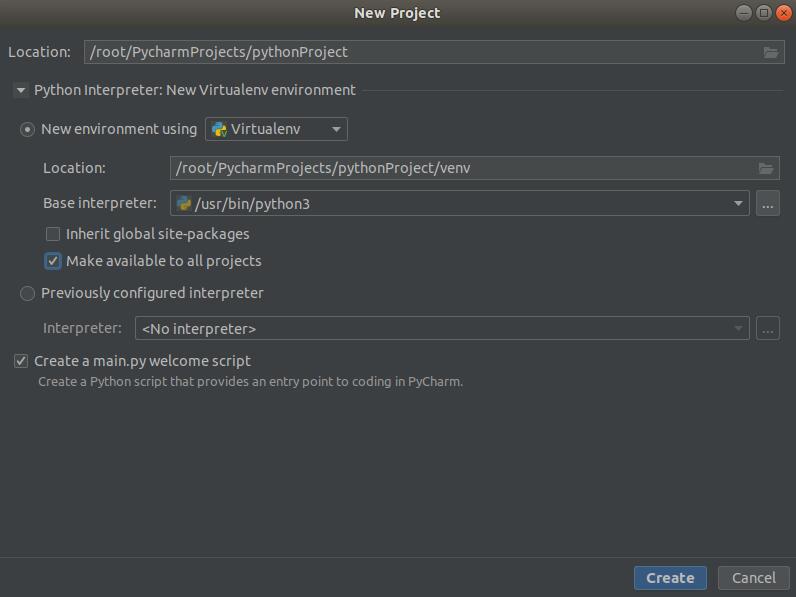Image resolution: width=796 pixels, height=597 pixels.
Task: Uncheck Make available to all projects
Action: click(53, 261)
